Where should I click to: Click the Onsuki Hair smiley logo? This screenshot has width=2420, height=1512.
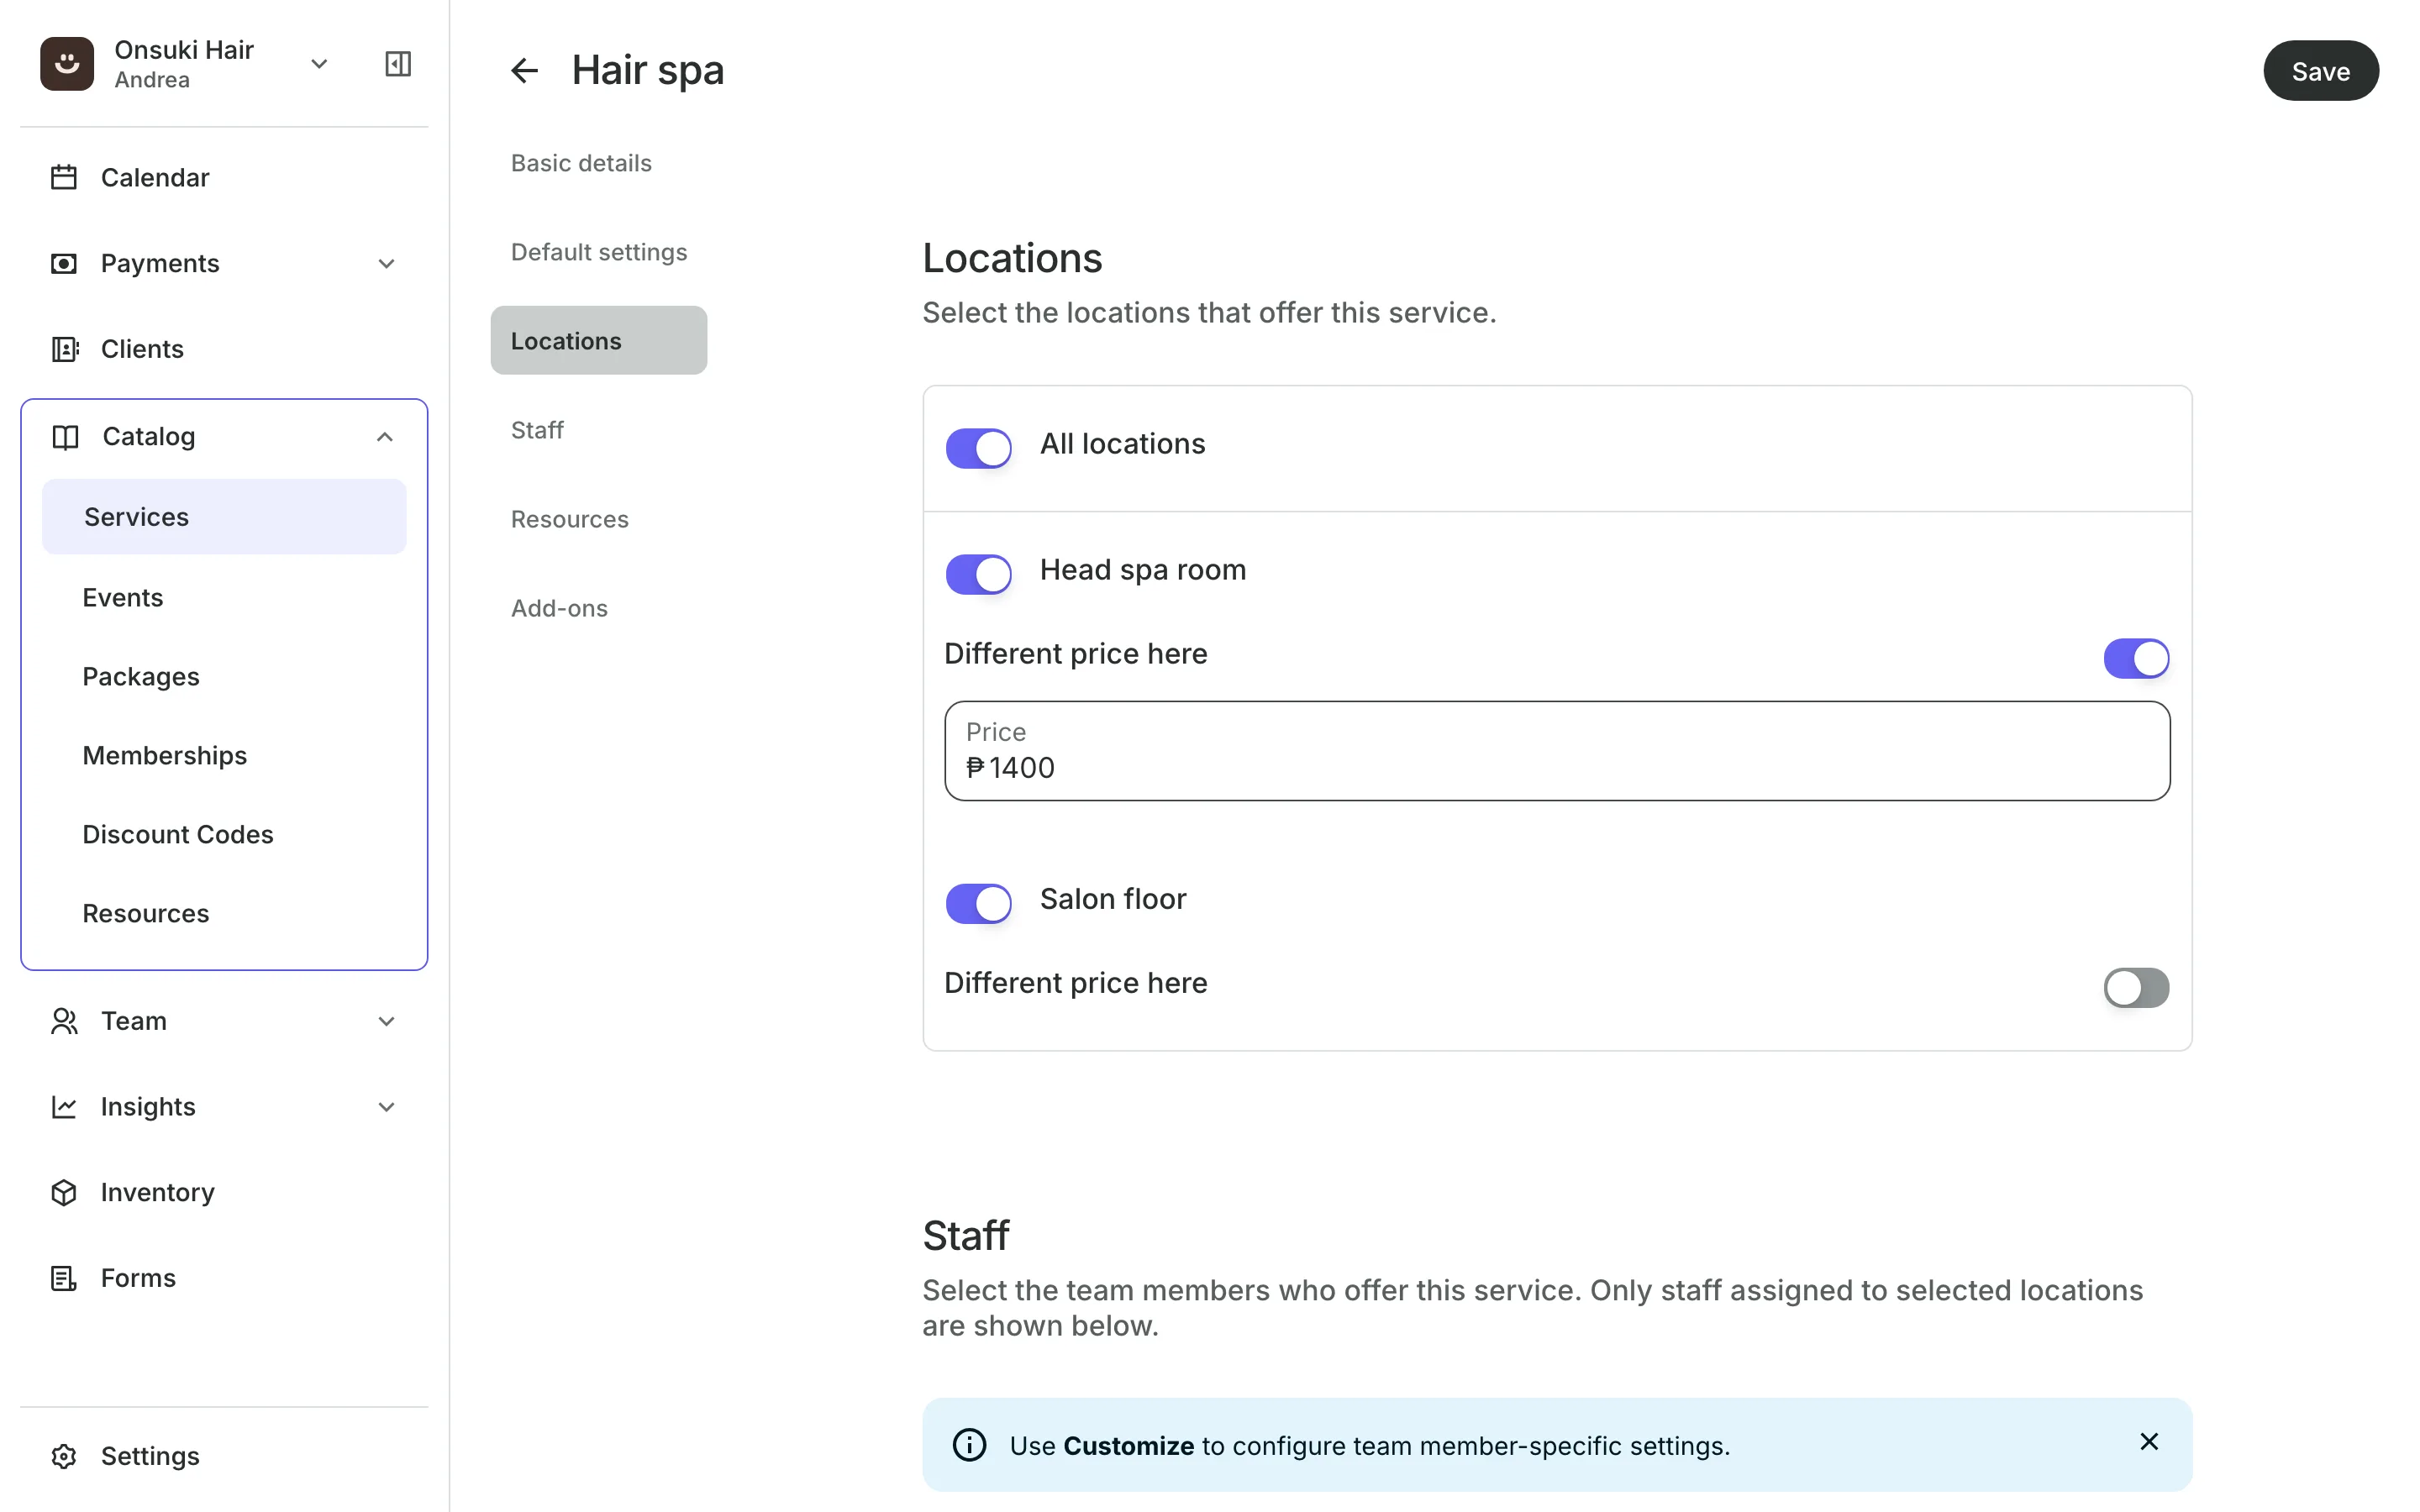tap(67, 64)
